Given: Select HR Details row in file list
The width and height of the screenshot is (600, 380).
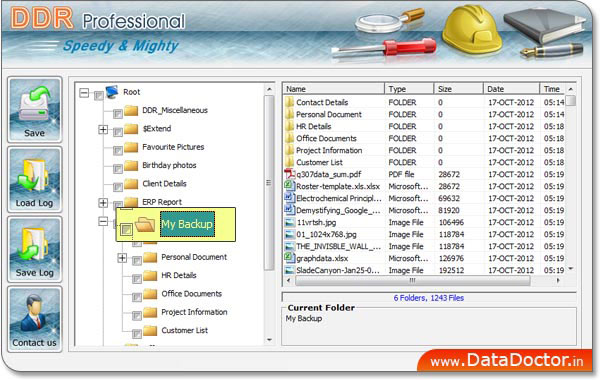Looking at the screenshot, I should click(x=425, y=126).
